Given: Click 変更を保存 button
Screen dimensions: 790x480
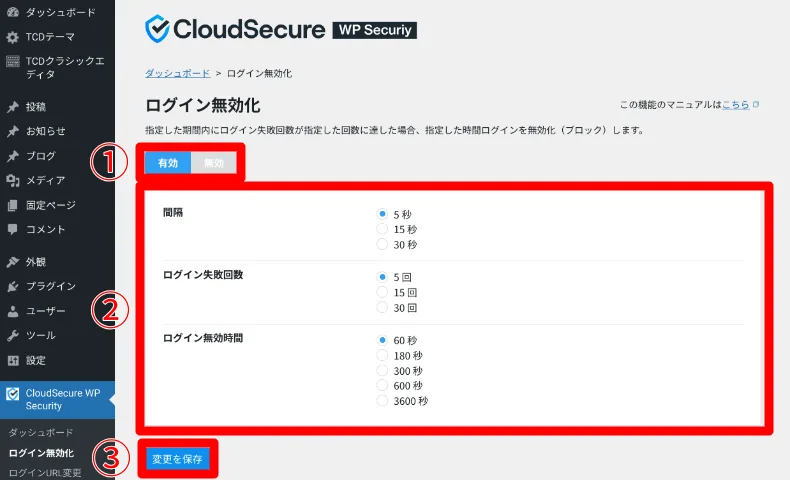Looking at the screenshot, I should tap(177, 459).
